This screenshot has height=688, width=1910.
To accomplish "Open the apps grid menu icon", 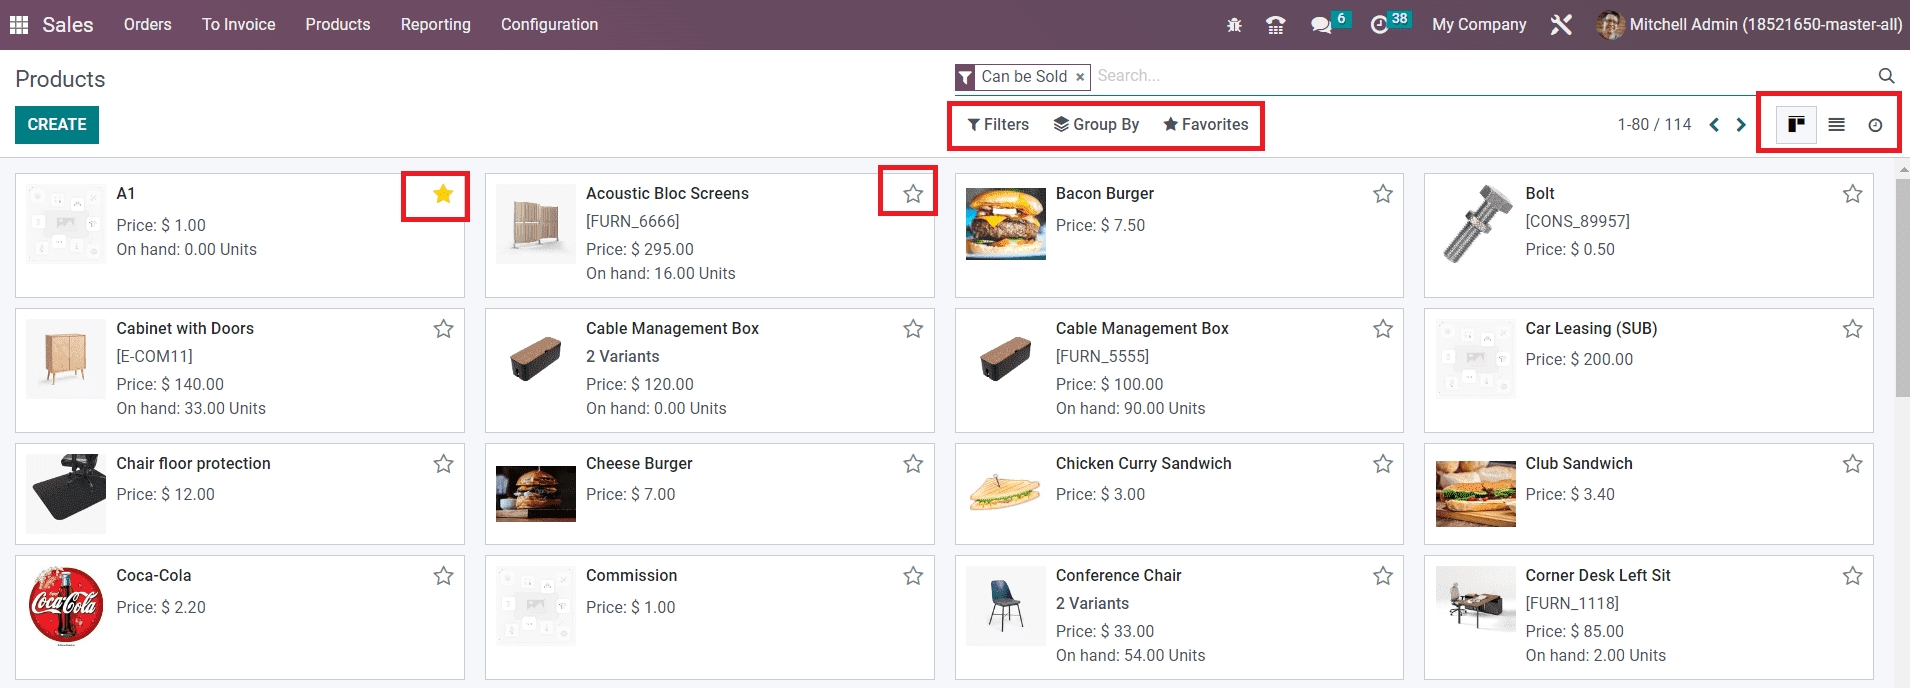I will click(x=19, y=25).
